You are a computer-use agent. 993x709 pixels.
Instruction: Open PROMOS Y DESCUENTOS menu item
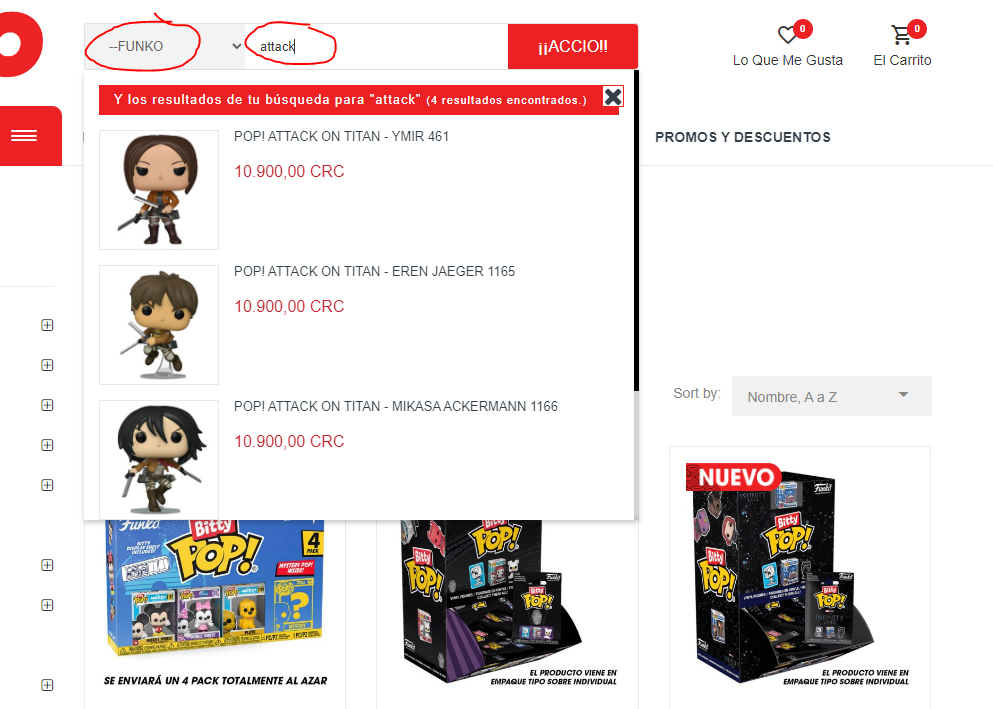pos(743,137)
